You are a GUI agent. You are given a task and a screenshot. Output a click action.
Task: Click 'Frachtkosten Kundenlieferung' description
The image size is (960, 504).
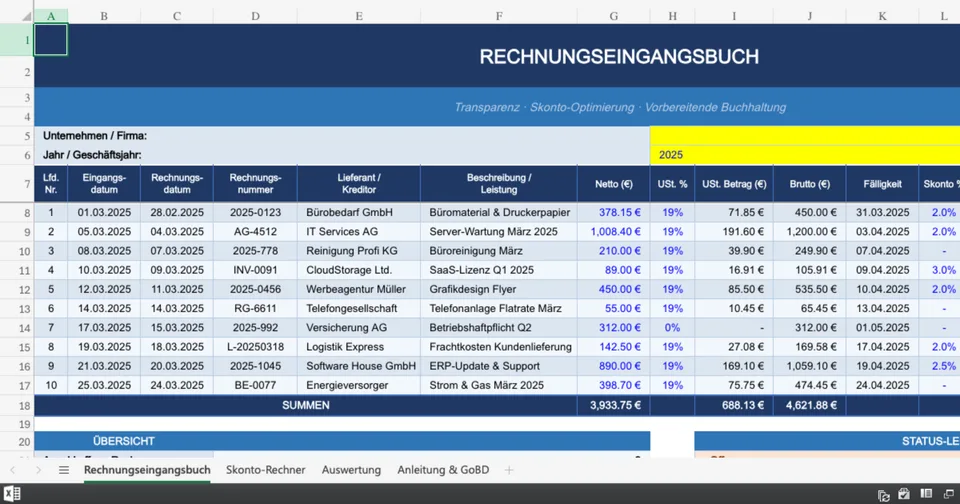[x=498, y=347]
